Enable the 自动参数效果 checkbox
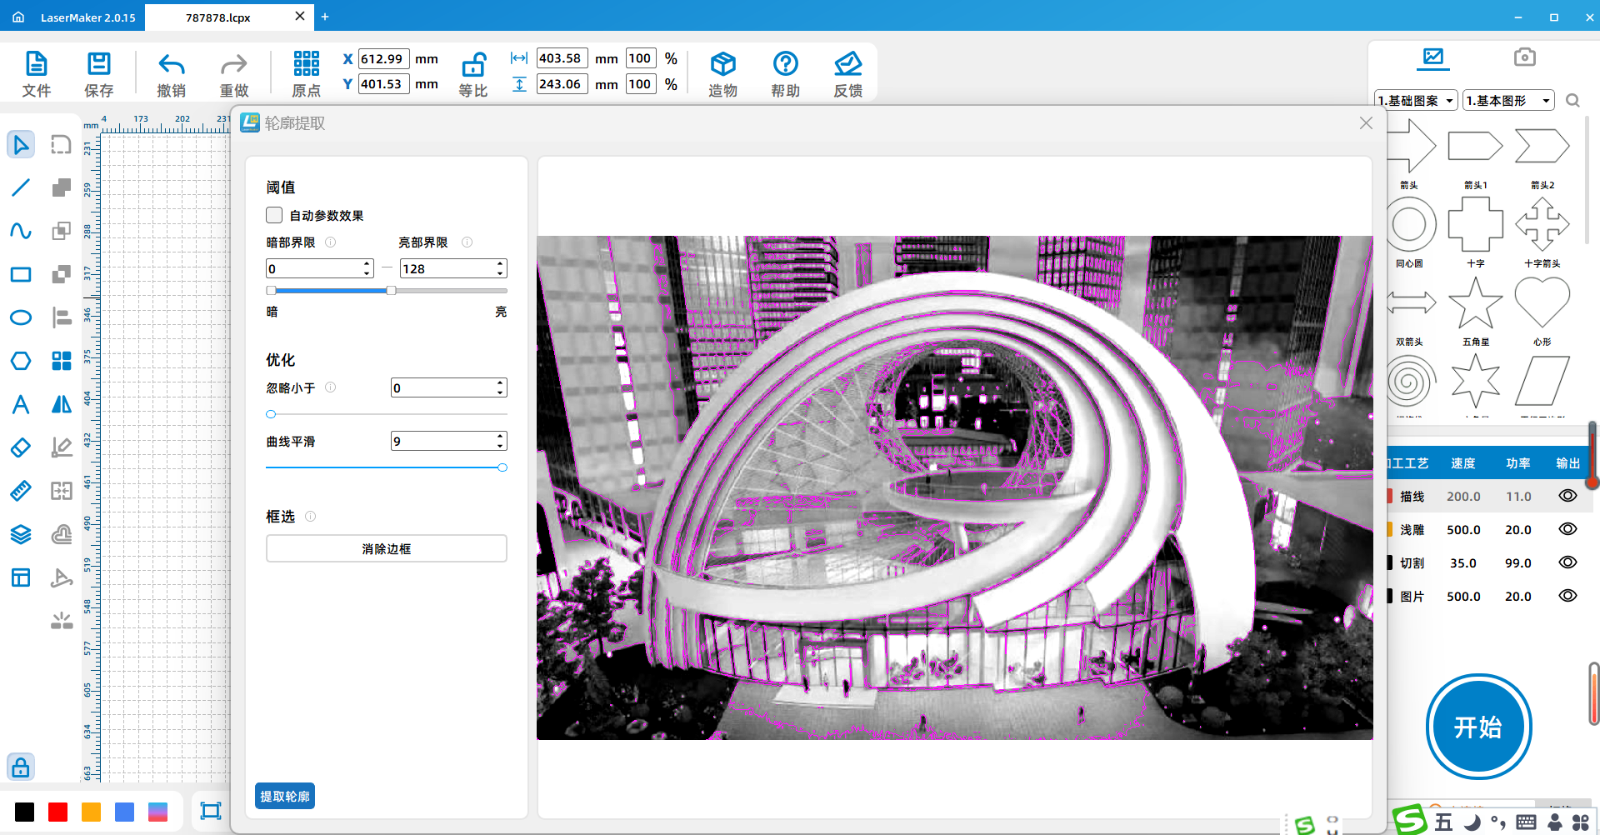 [274, 215]
